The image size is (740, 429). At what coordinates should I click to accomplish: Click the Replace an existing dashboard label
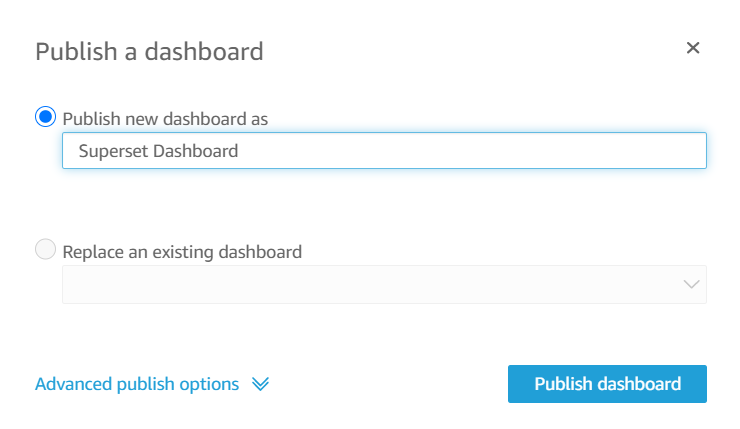pyautogui.click(x=182, y=251)
